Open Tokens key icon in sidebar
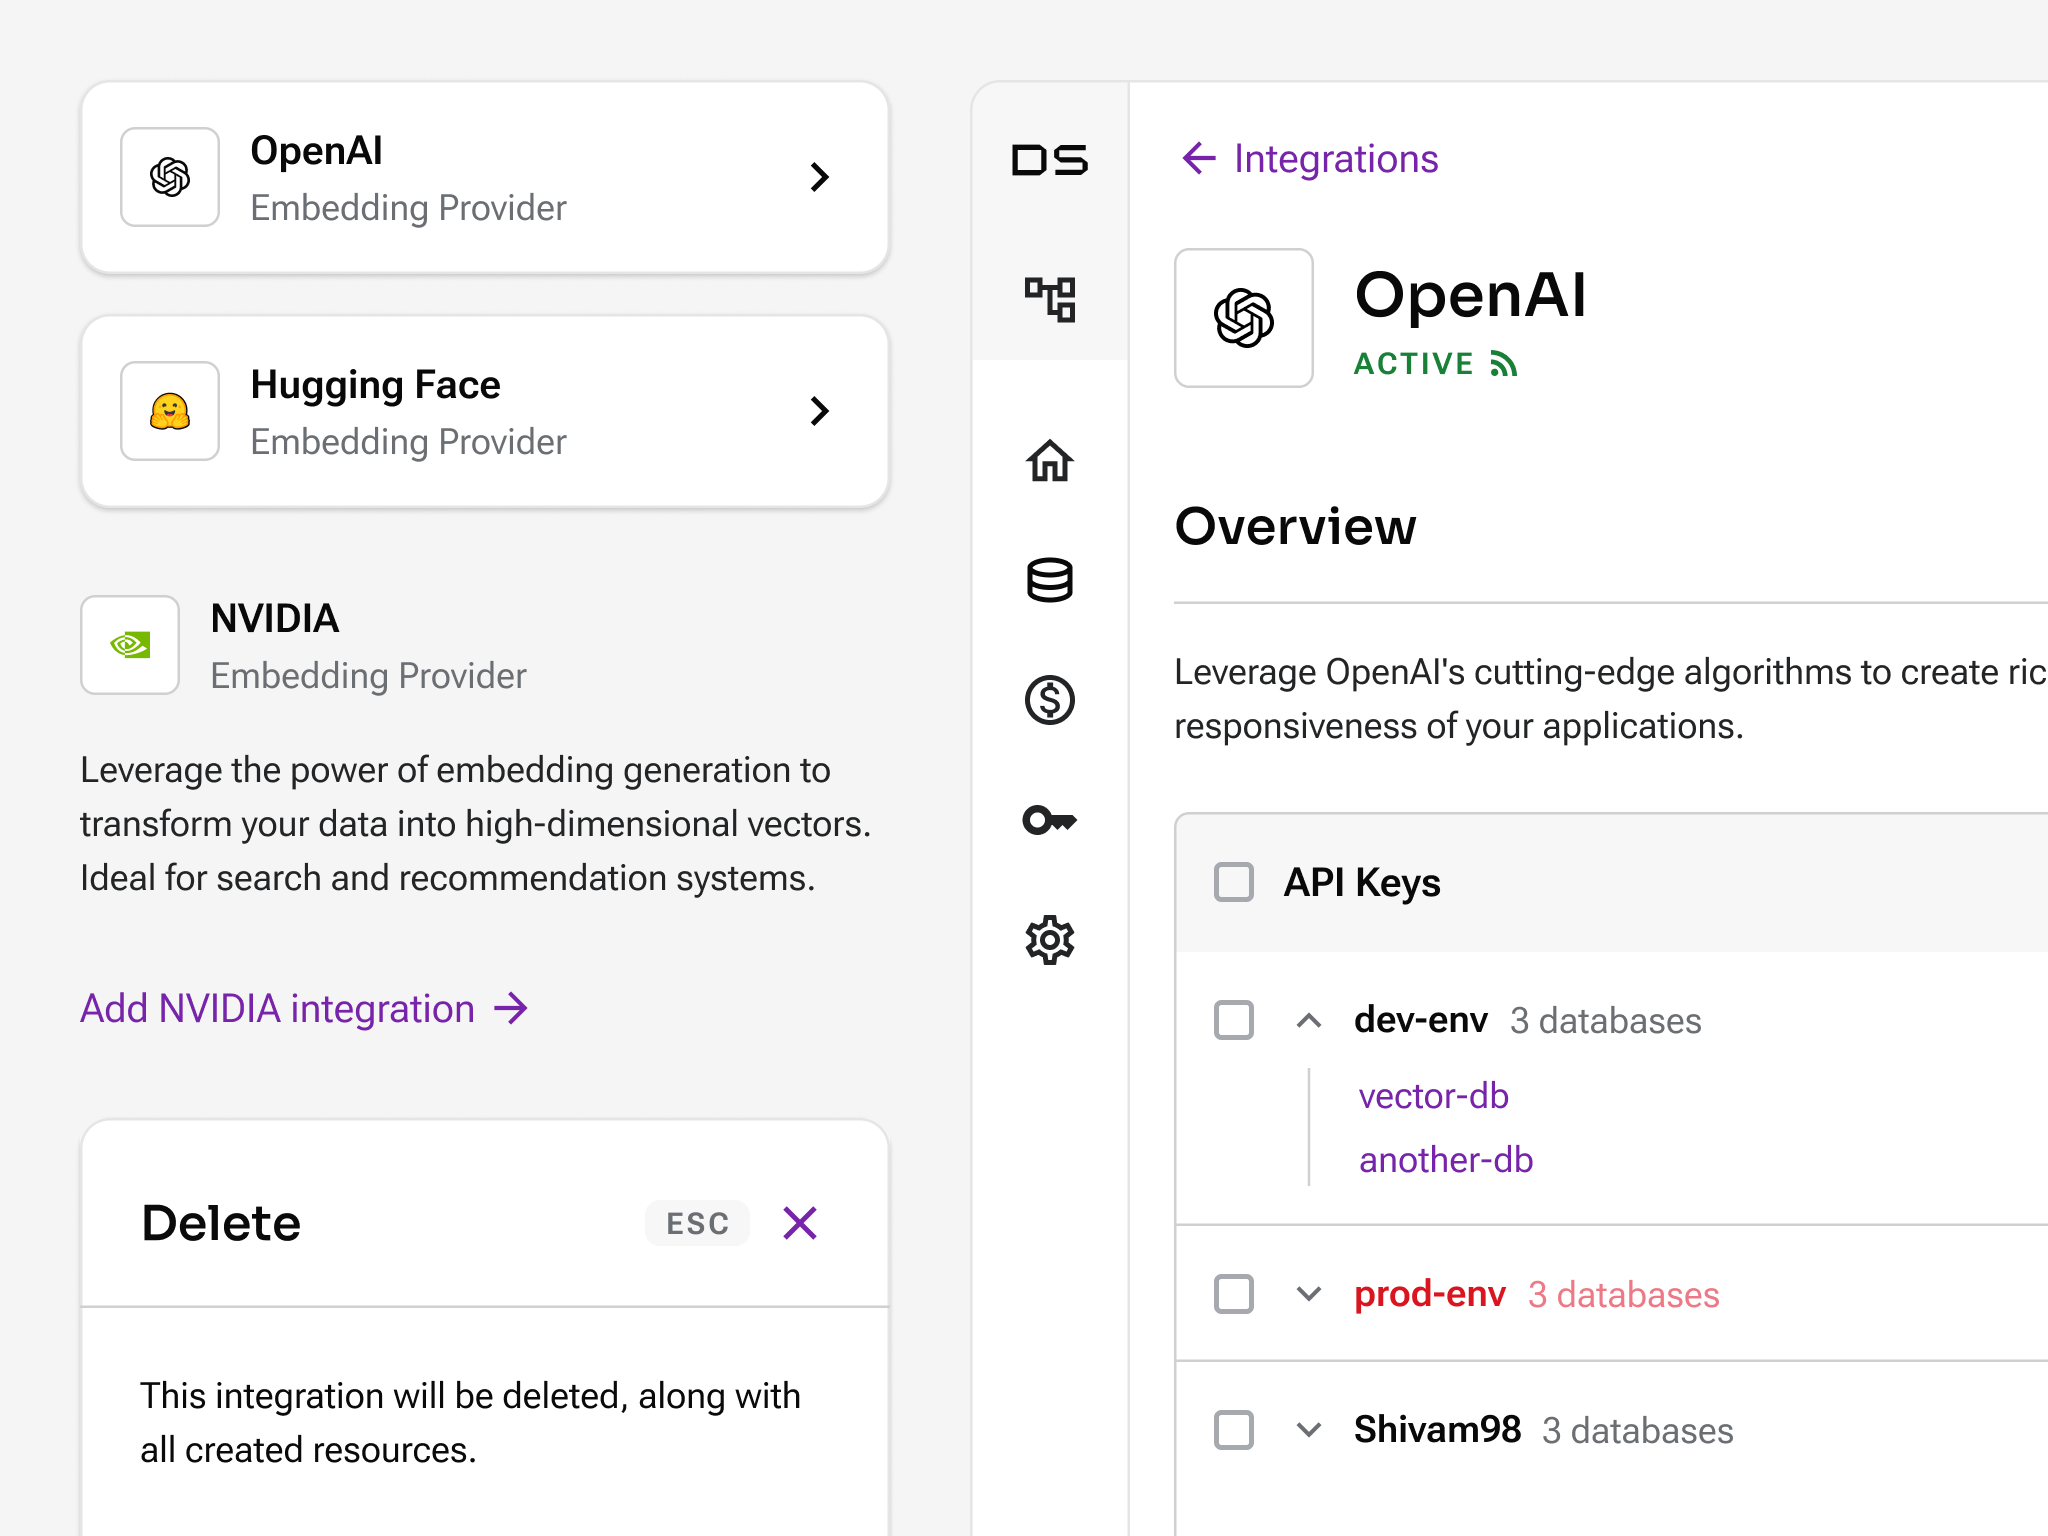Screen dimensions: 2048x1536 tap(1049, 820)
